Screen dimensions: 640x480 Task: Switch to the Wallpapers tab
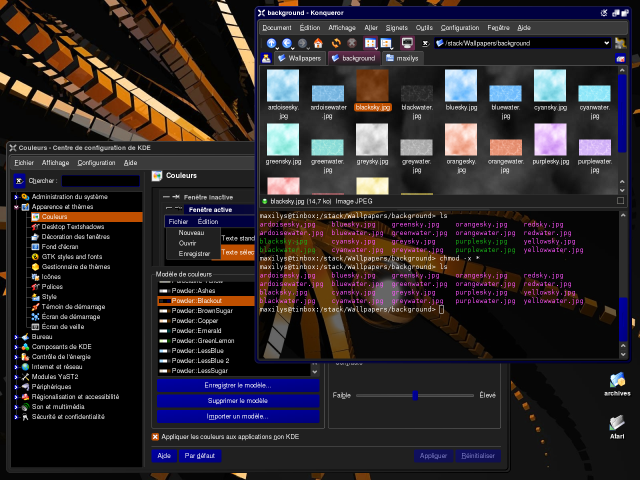point(300,58)
